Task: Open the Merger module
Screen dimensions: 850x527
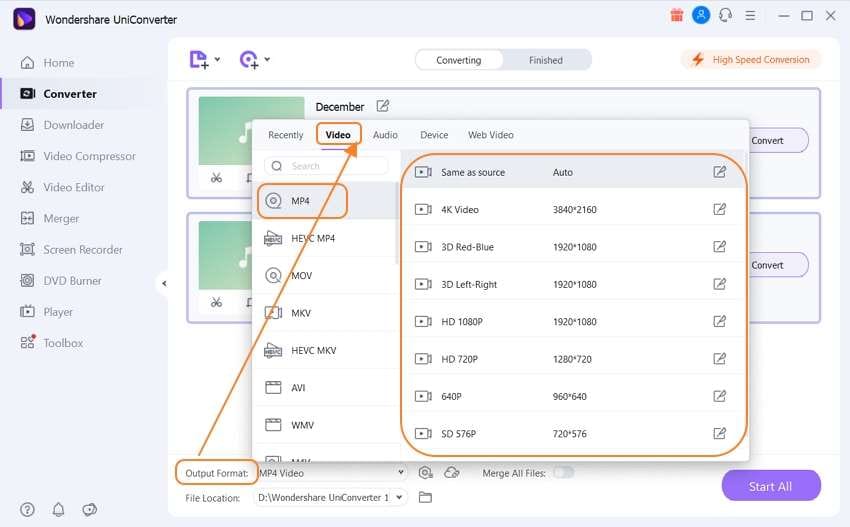Action: pyautogui.click(x=49, y=218)
